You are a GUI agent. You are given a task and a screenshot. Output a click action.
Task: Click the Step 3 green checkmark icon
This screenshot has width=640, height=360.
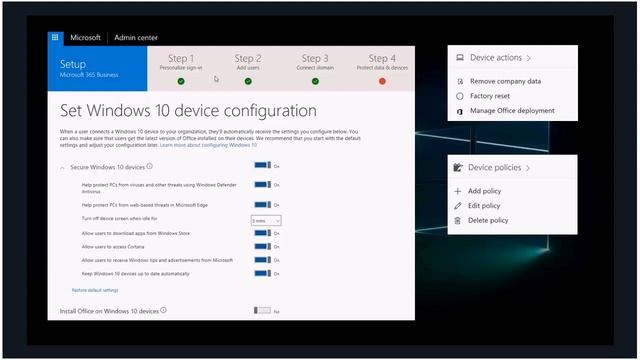pos(315,81)
